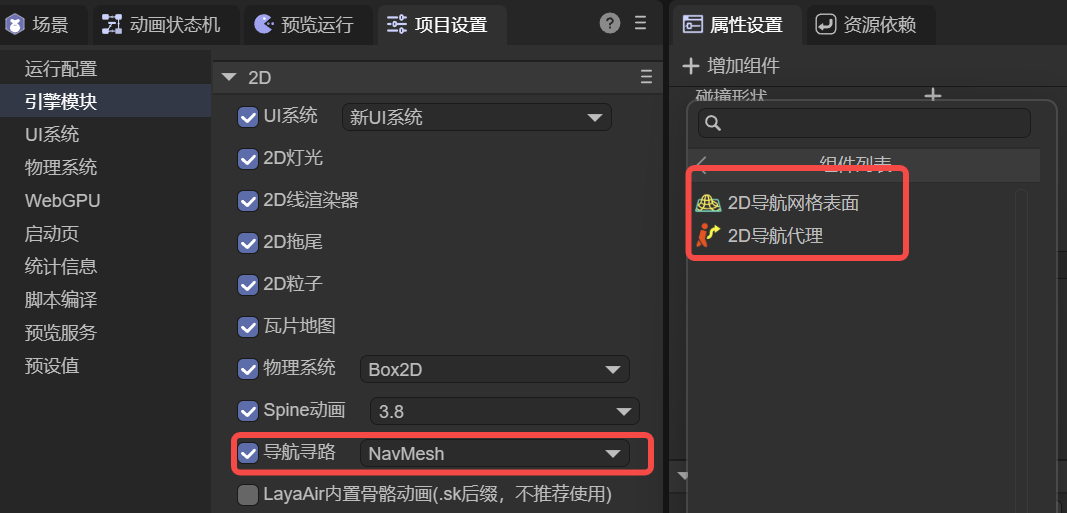Open WebGPU settings in the sidebar
This screenshot has width=1067, height=513.
pyautogui.click(x=63, y=201)
